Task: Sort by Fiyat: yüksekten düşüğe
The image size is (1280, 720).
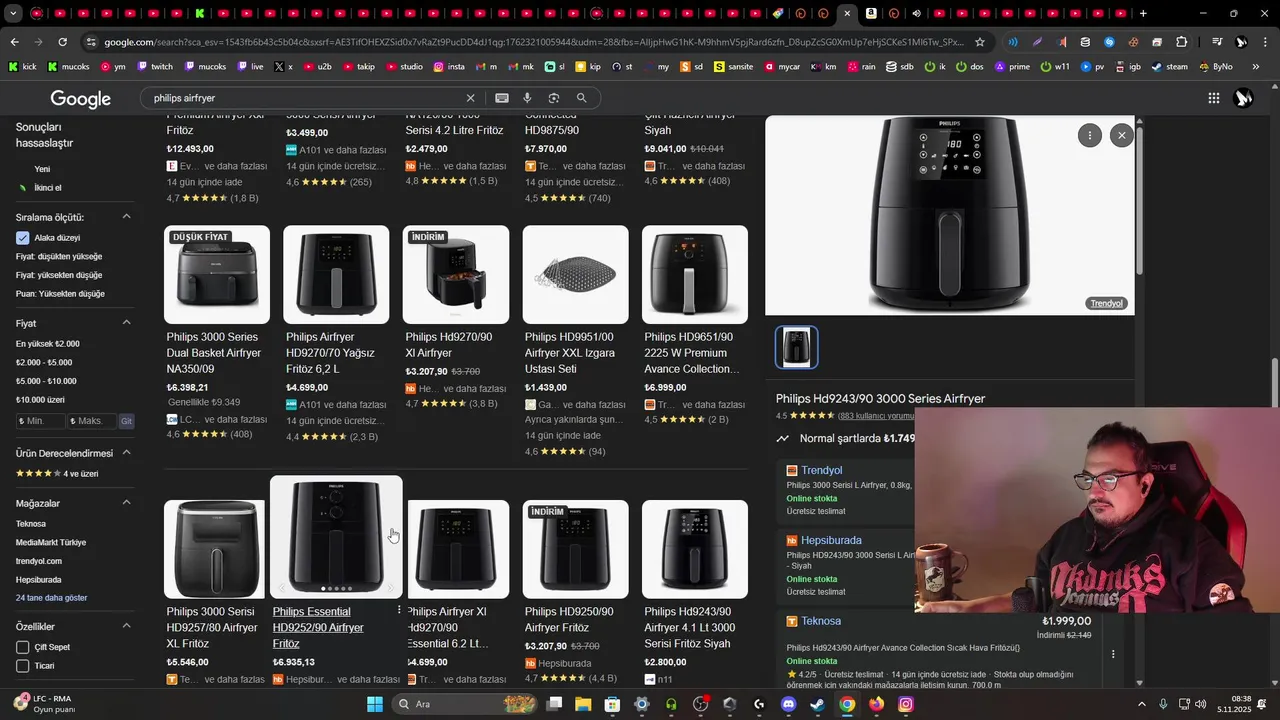Action: tap(59, 275)
